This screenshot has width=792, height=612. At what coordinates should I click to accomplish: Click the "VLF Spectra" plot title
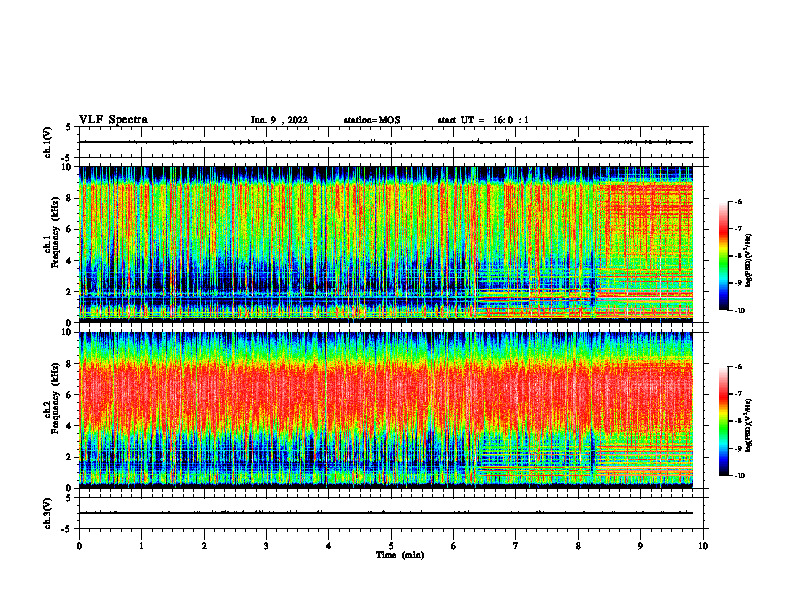tap(113, 120)
